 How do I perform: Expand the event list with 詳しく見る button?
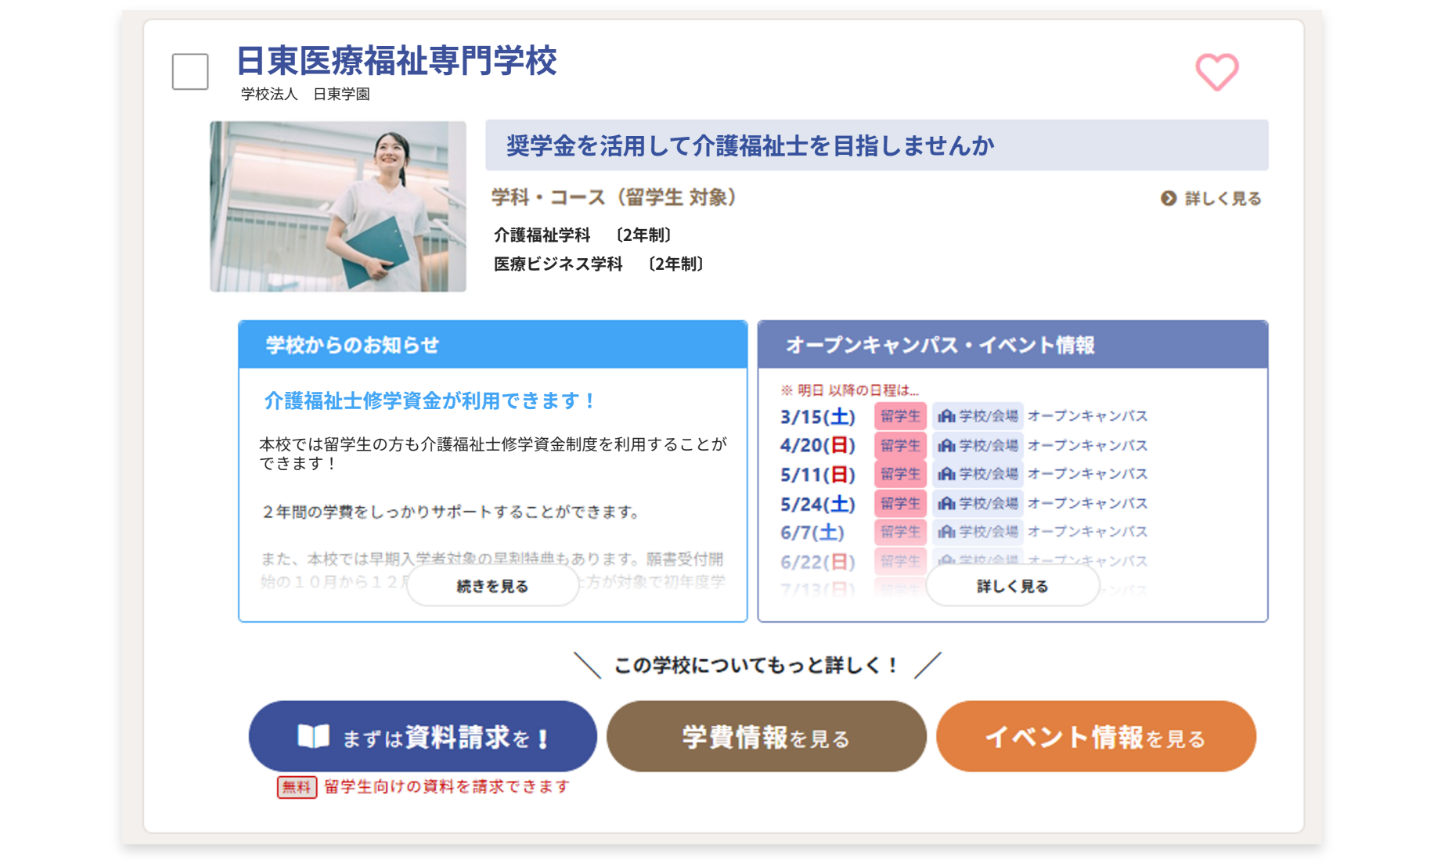1012,586
